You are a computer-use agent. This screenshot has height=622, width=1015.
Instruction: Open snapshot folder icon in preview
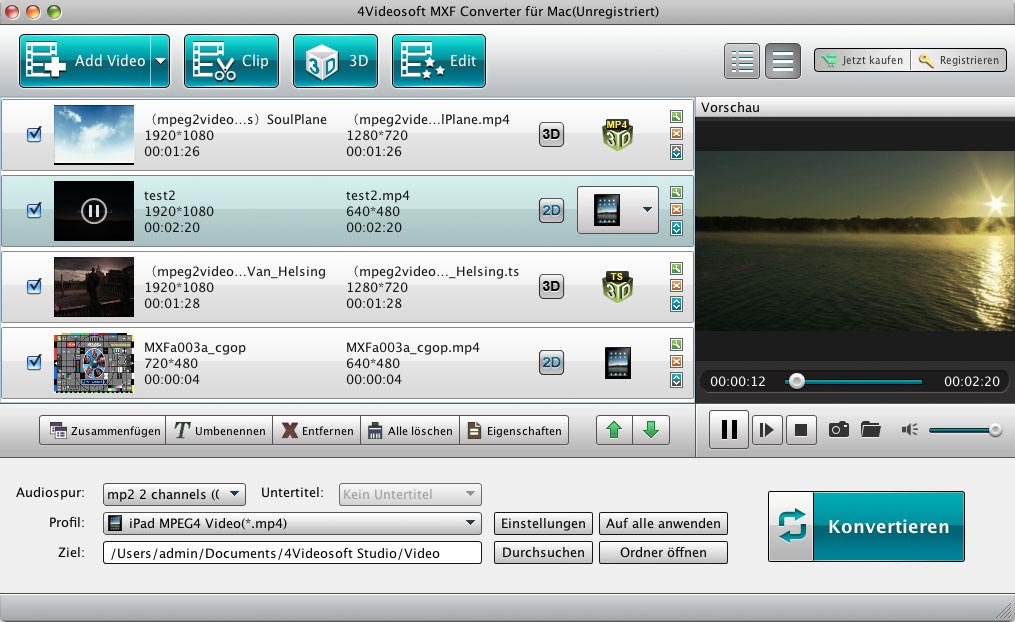870,430
